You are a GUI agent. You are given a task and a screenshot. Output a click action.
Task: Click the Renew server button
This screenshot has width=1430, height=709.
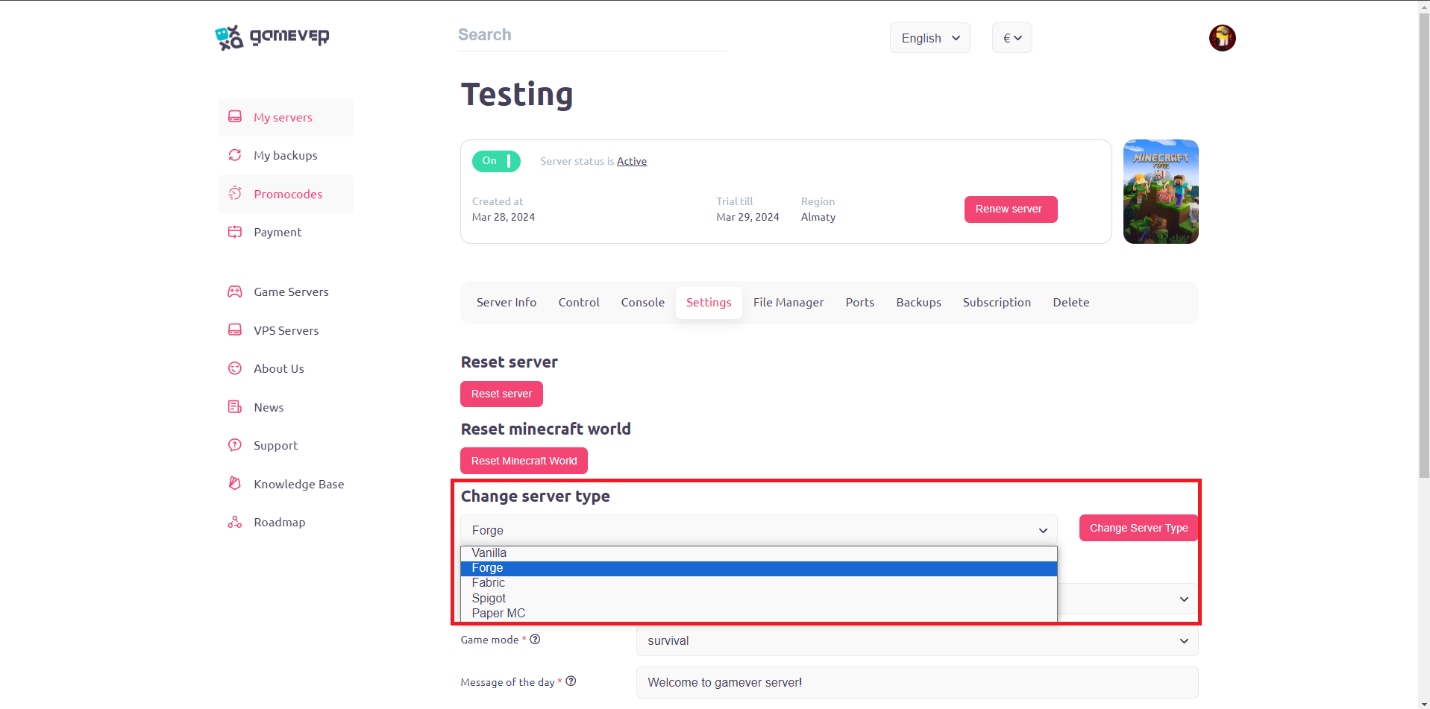coord(1011,209)
